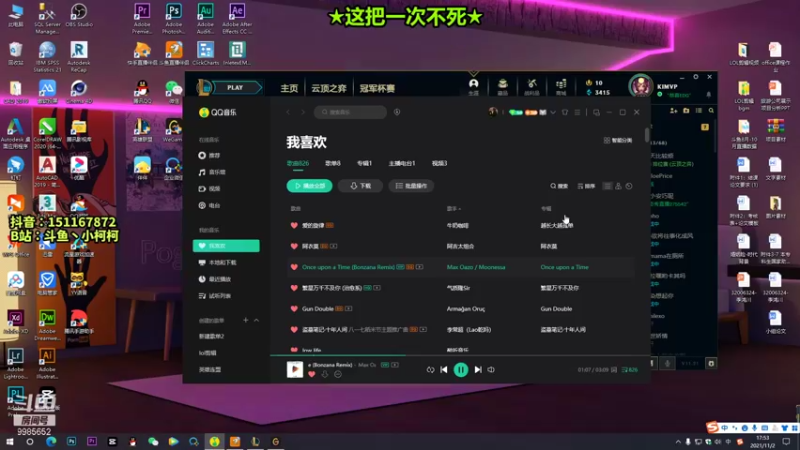Open League client profile icon

(473, 86)
